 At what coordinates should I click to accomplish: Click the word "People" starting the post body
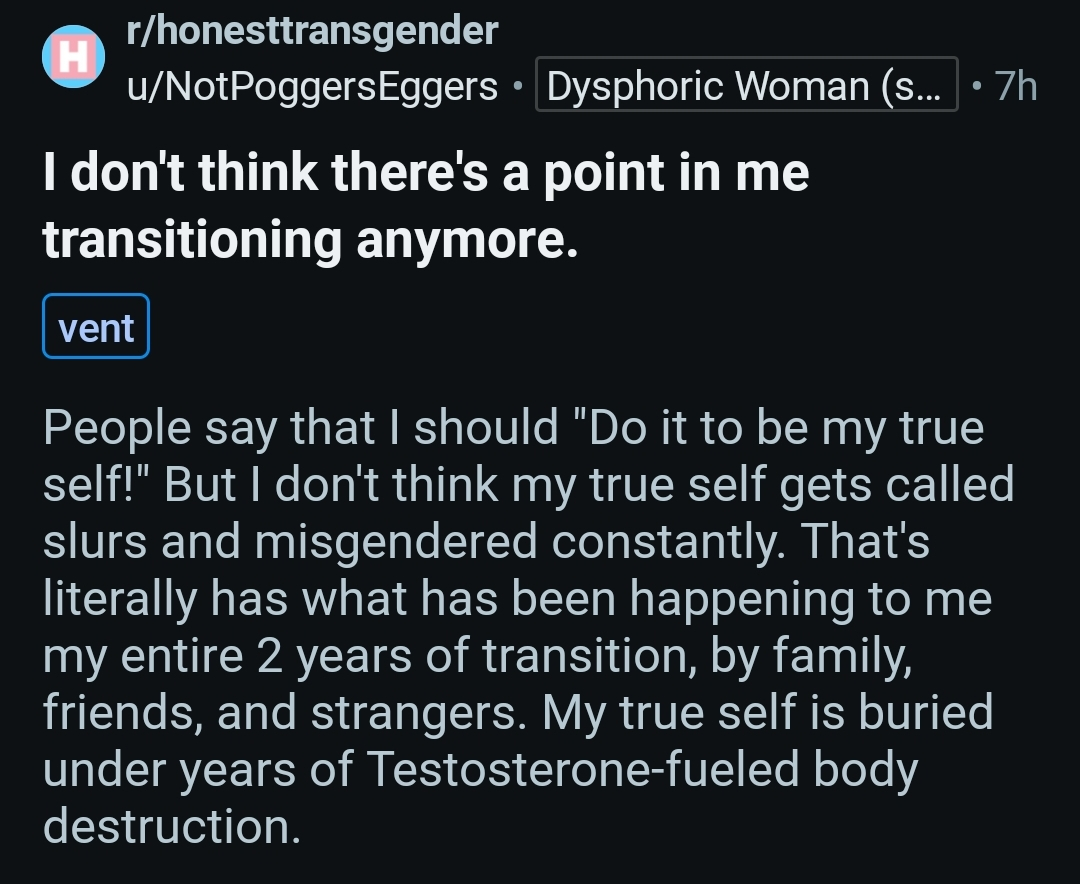tap(117, 428)
